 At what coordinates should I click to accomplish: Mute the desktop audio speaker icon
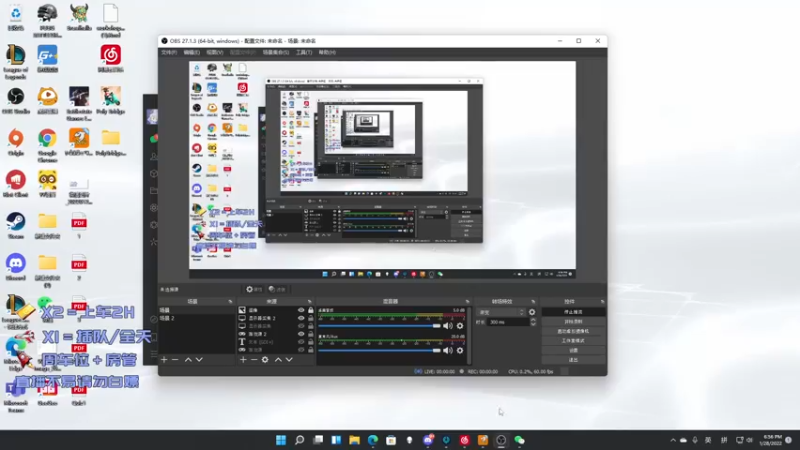[447, 326]
